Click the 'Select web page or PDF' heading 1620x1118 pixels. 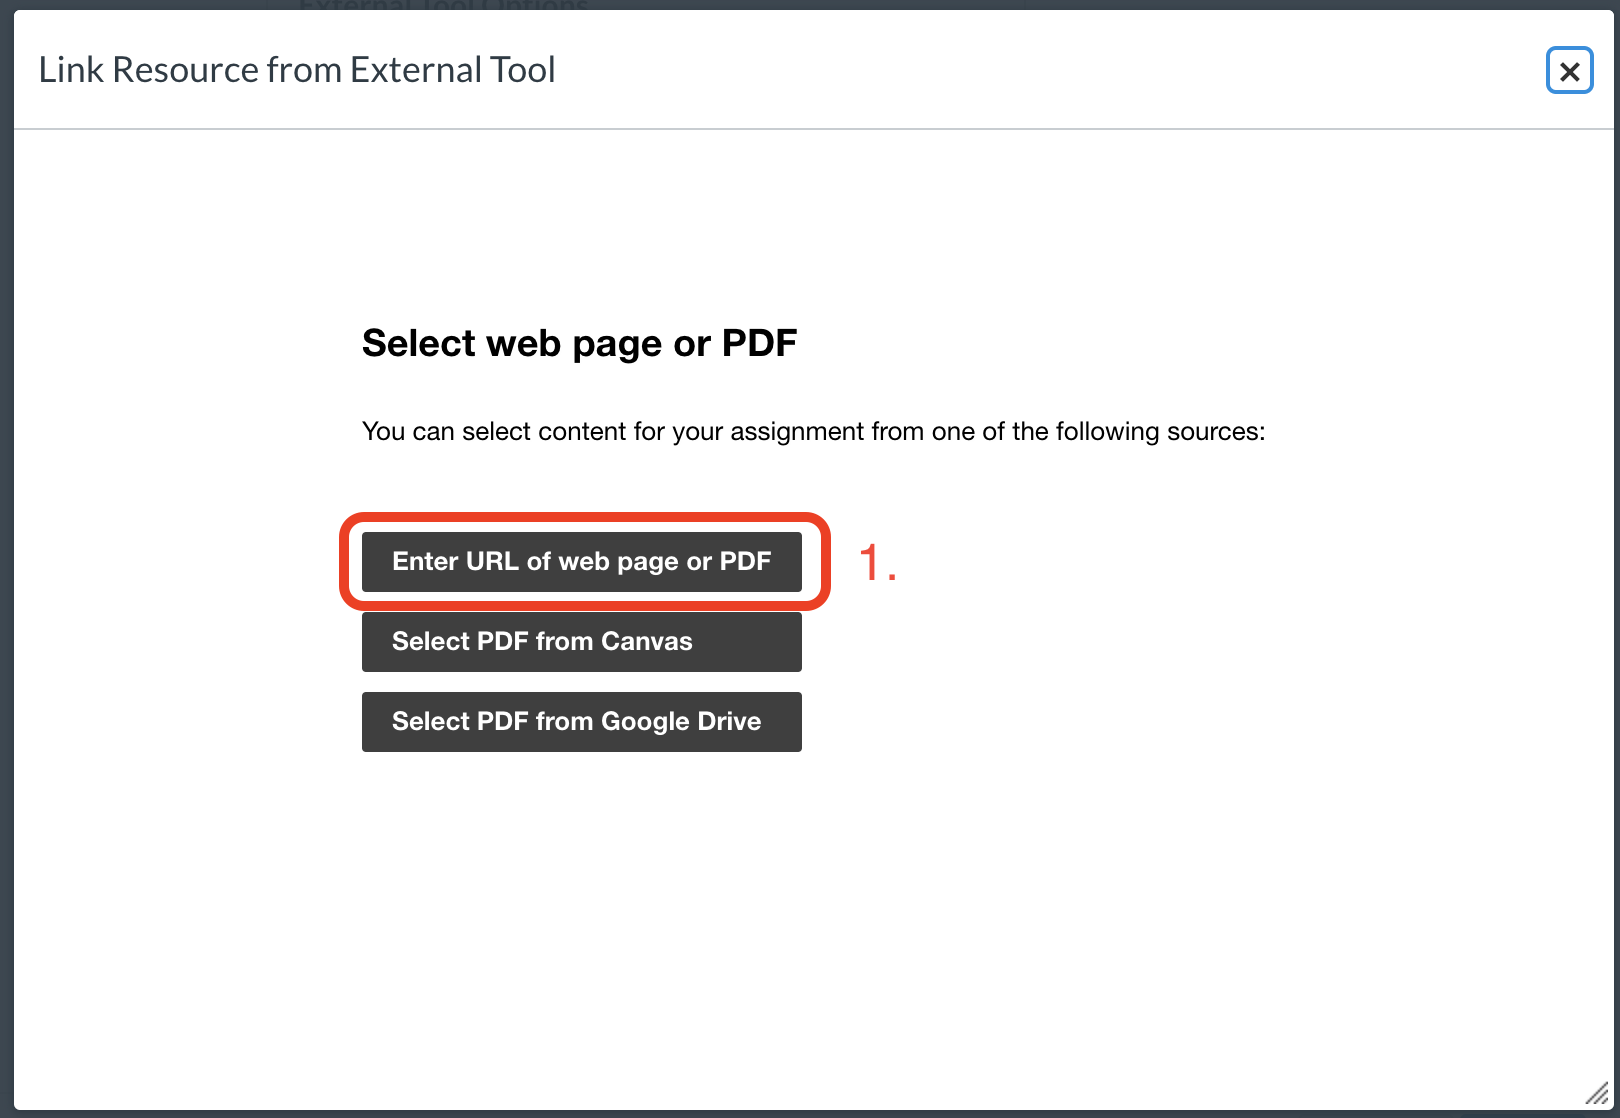coord(579,343)
